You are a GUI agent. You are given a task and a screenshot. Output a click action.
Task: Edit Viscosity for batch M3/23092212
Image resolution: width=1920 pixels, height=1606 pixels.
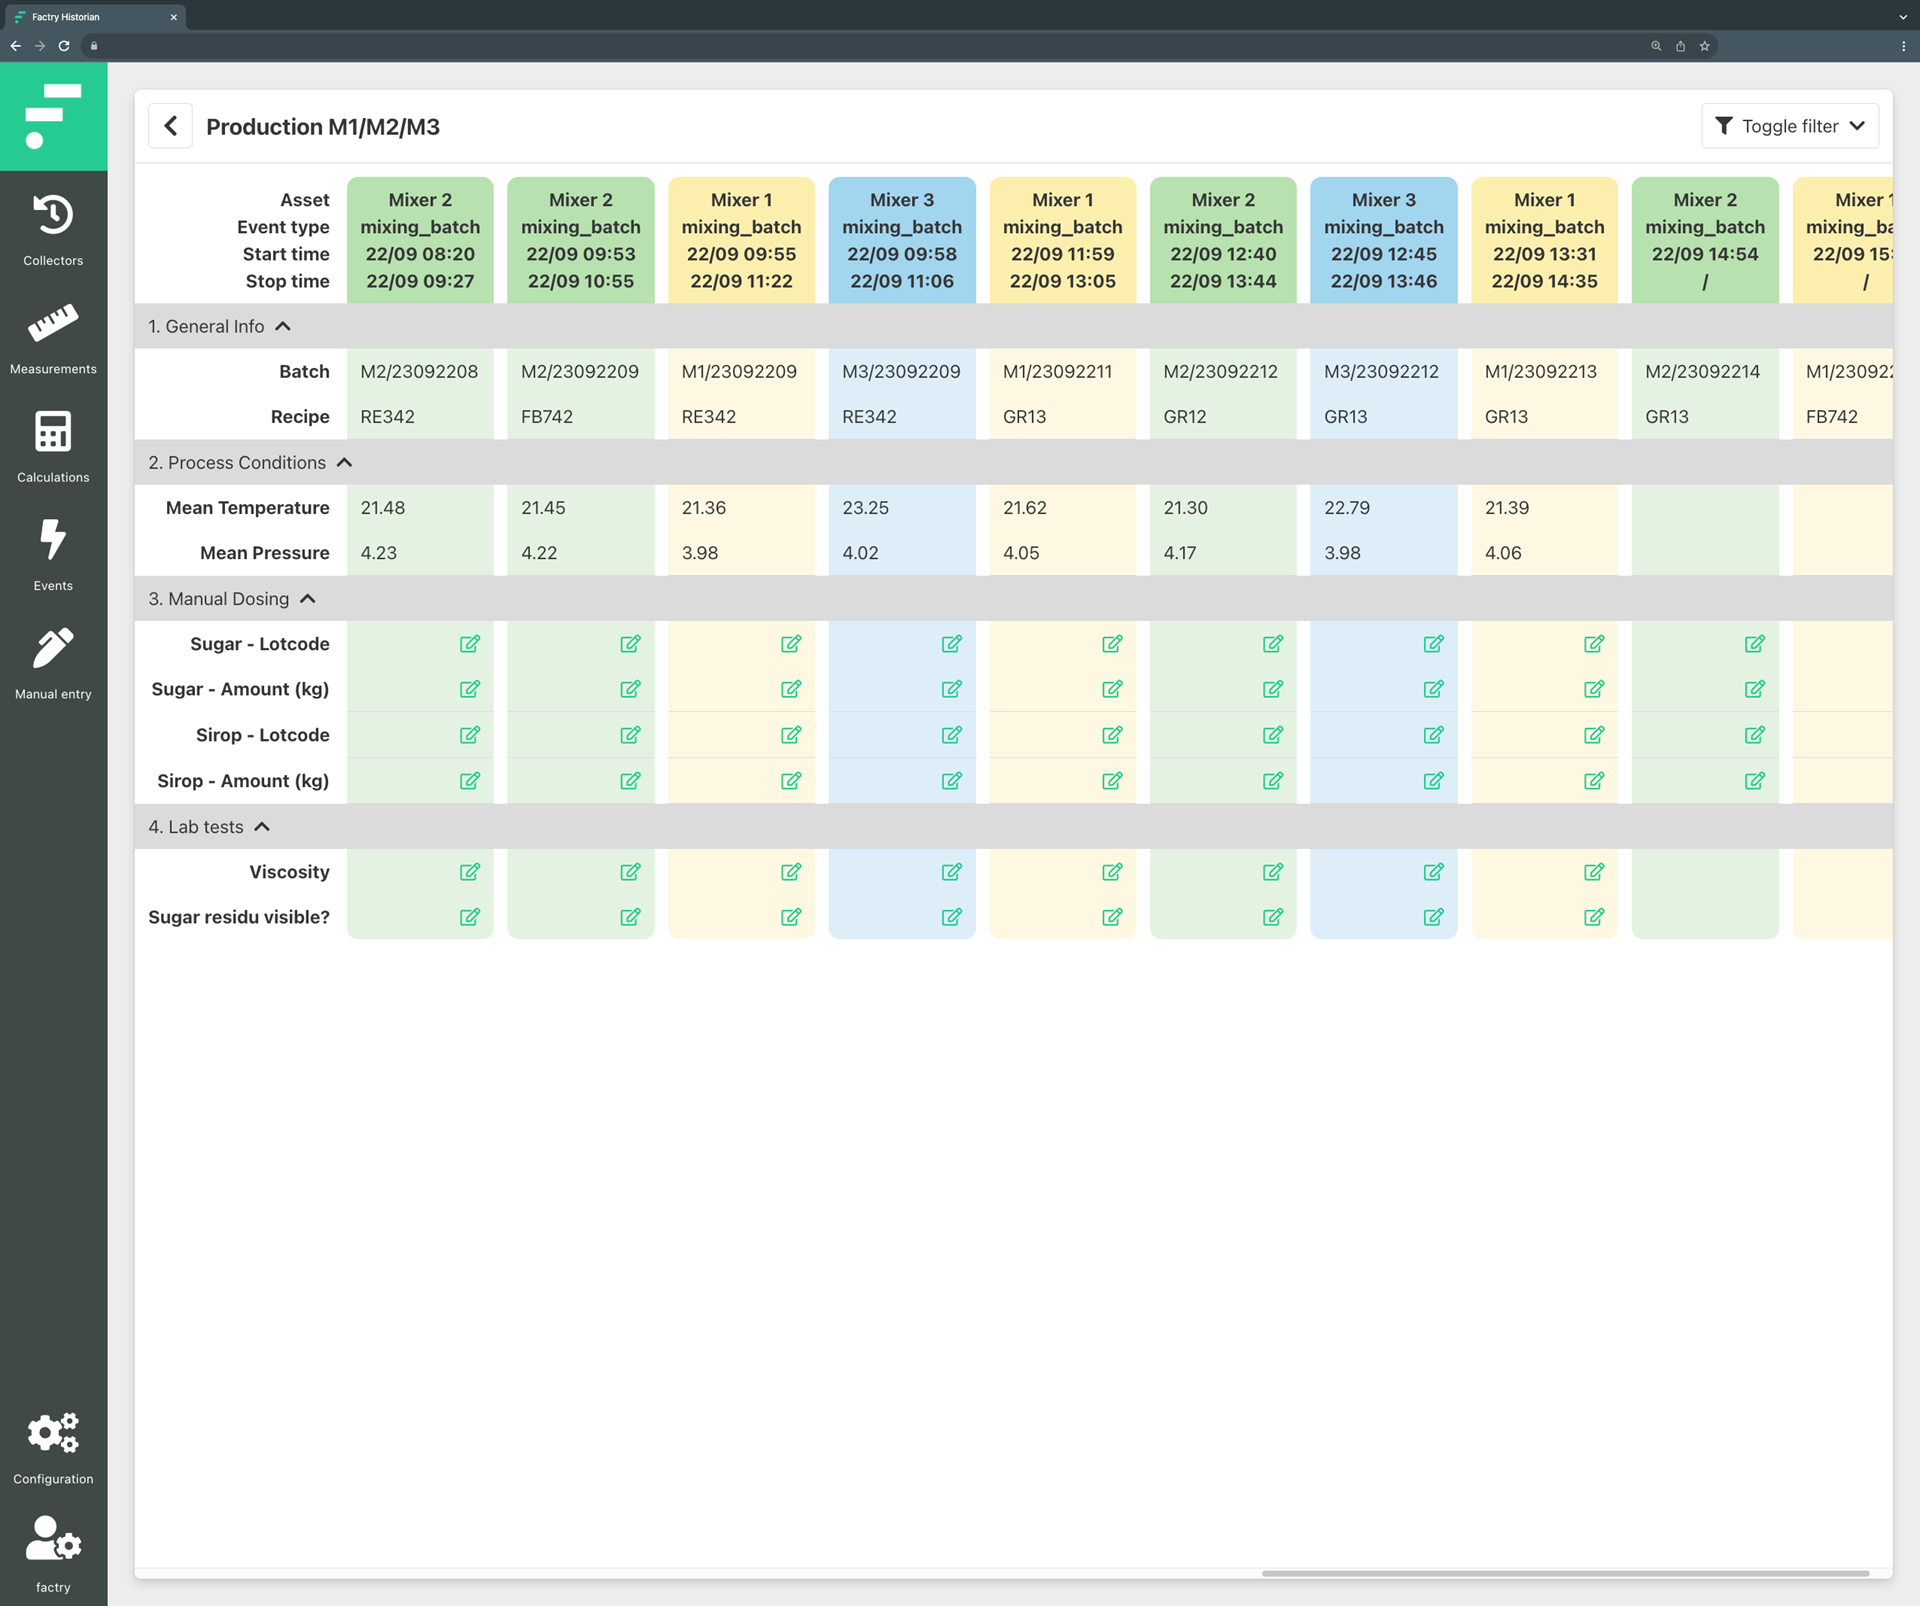tap(1434, 871)
